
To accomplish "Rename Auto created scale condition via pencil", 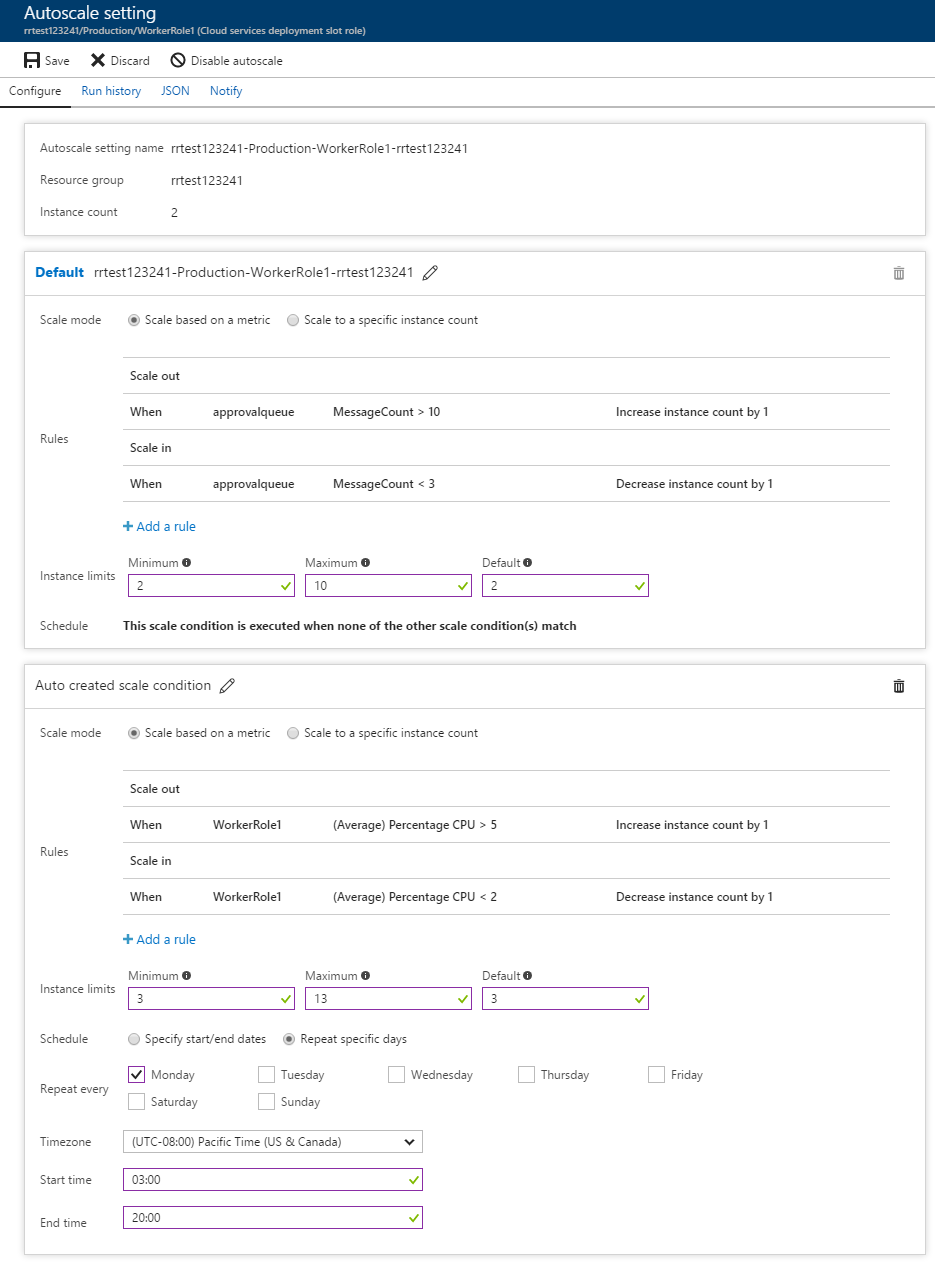I will pos(227,686).
